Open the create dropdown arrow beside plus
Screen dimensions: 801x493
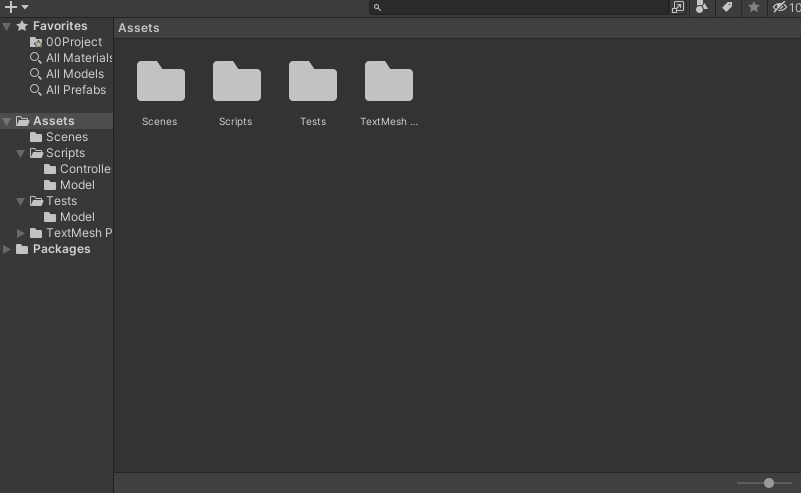point(25,7)
